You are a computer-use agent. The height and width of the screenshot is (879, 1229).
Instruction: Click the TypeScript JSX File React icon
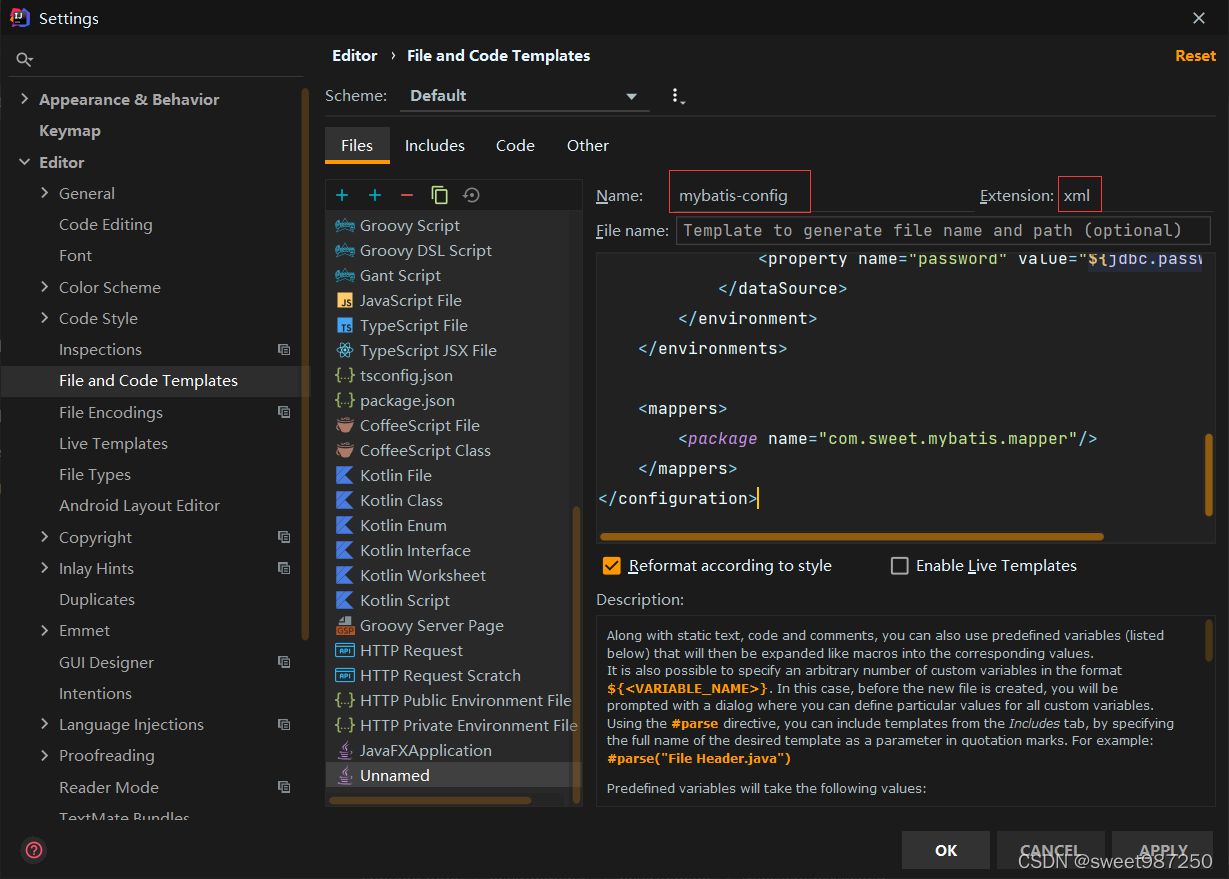click(345, 350)
